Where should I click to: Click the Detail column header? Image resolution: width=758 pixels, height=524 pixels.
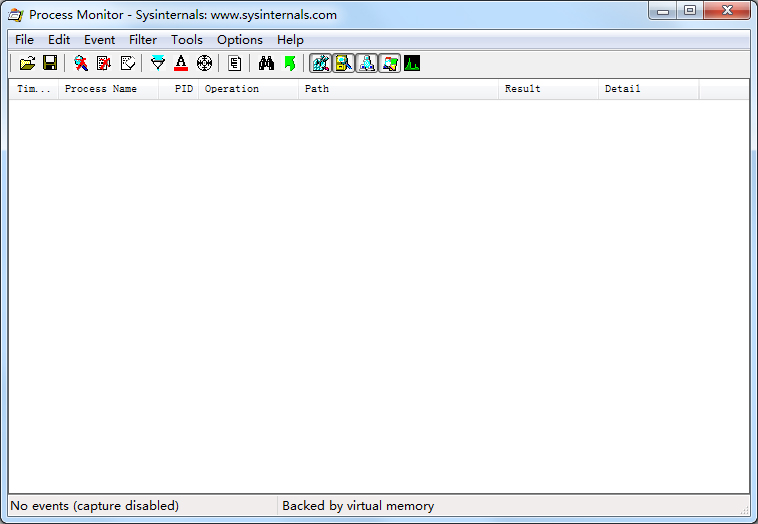click(x=649, y=89)
